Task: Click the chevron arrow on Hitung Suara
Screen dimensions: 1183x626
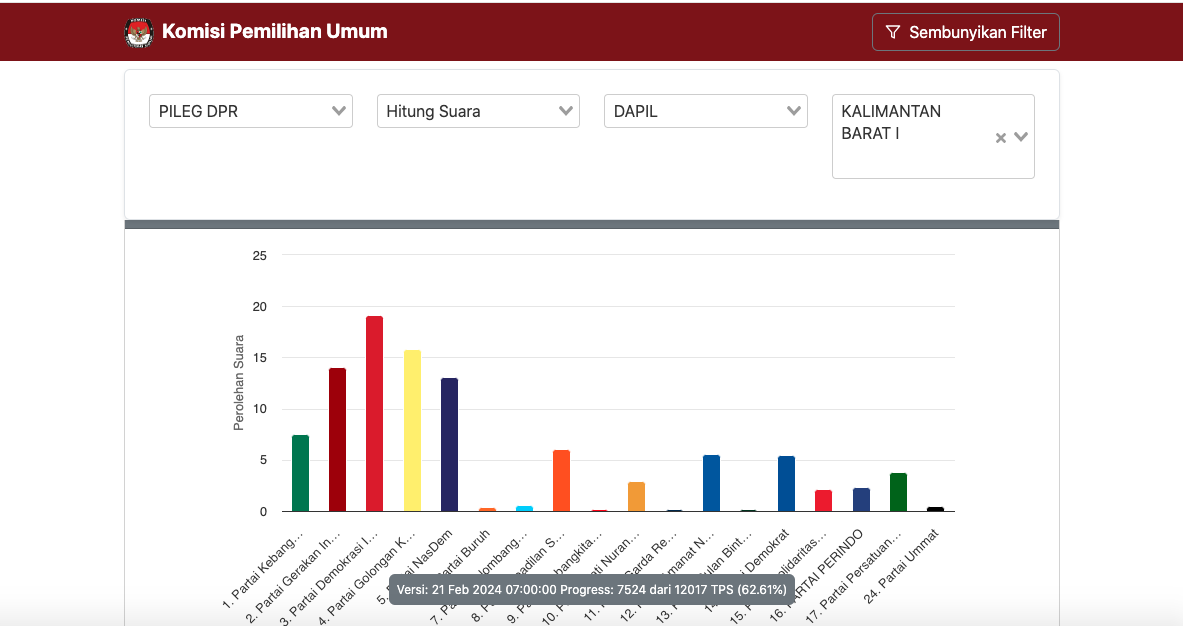Action: pos(566,111)
